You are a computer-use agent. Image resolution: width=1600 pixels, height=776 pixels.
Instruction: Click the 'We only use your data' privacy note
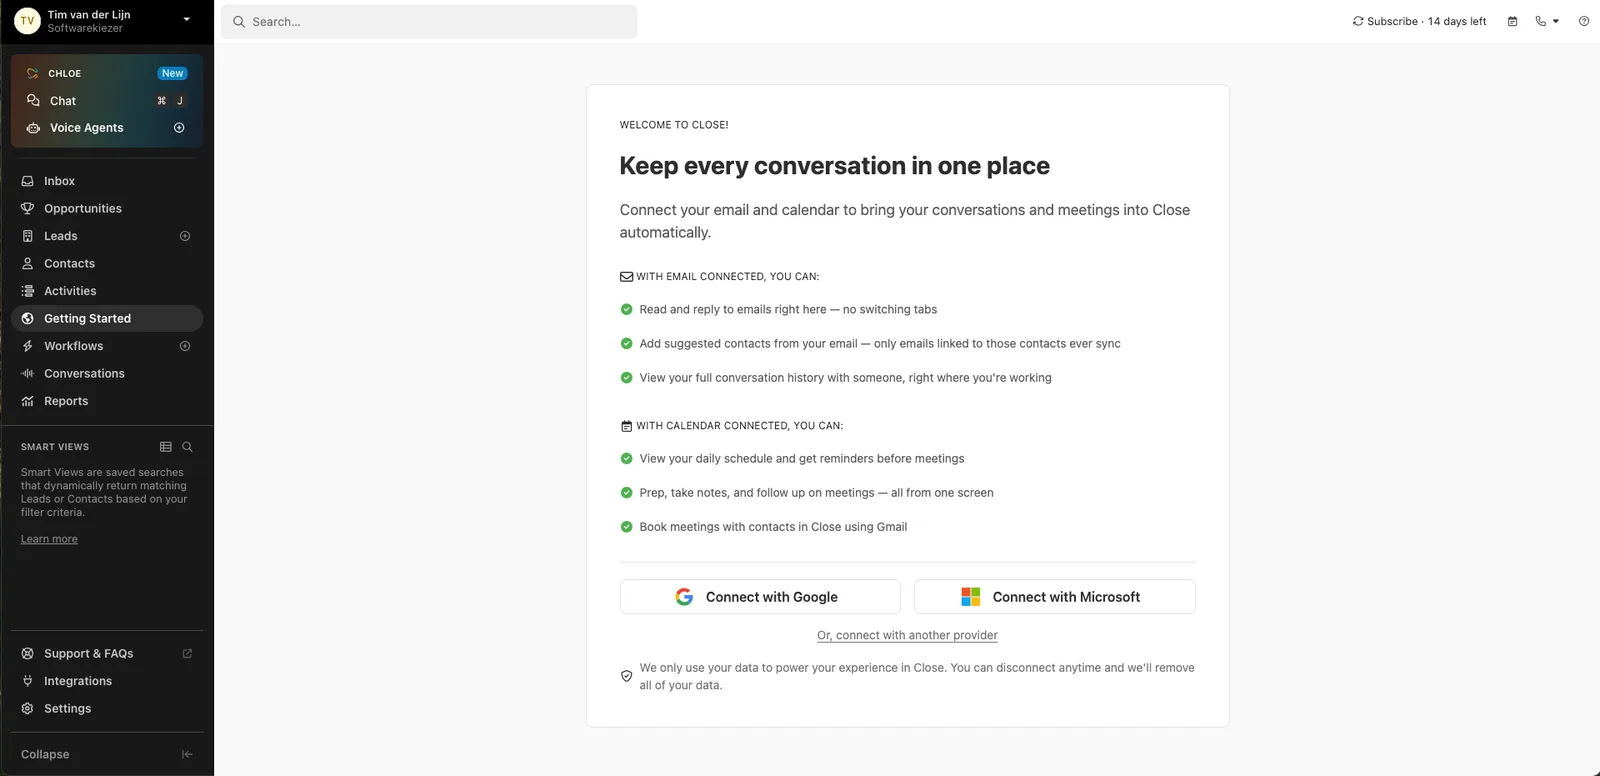917,677
